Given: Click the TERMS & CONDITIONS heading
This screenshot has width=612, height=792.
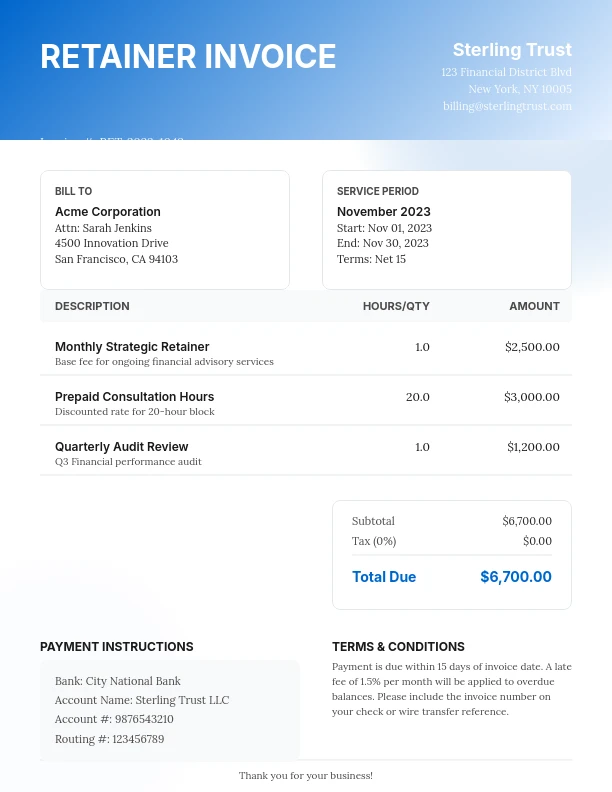Looking at the screenshot, I should pyautogui.click(x=398, y=647).
